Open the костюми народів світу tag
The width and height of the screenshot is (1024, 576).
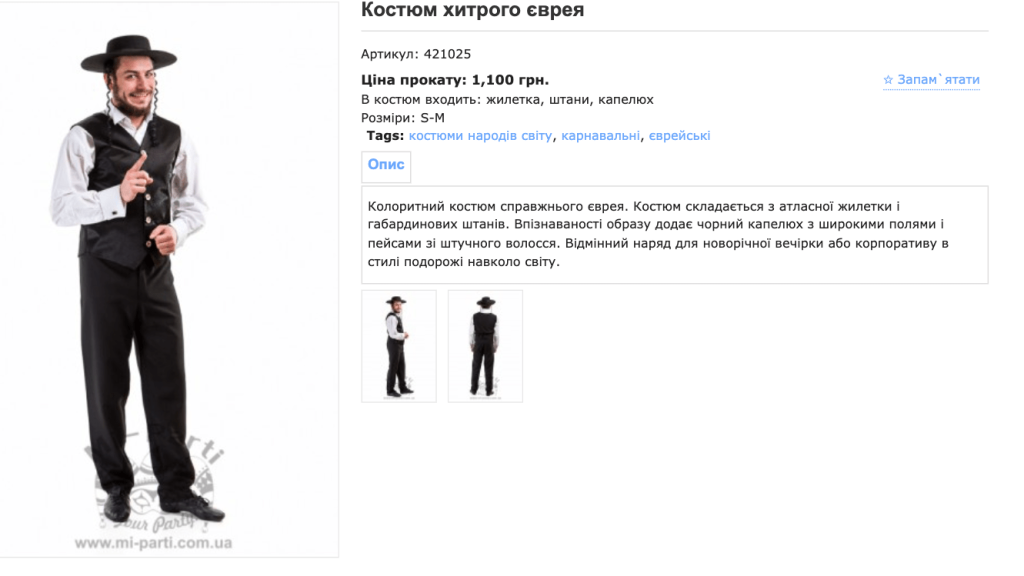(x=480, y=136)
